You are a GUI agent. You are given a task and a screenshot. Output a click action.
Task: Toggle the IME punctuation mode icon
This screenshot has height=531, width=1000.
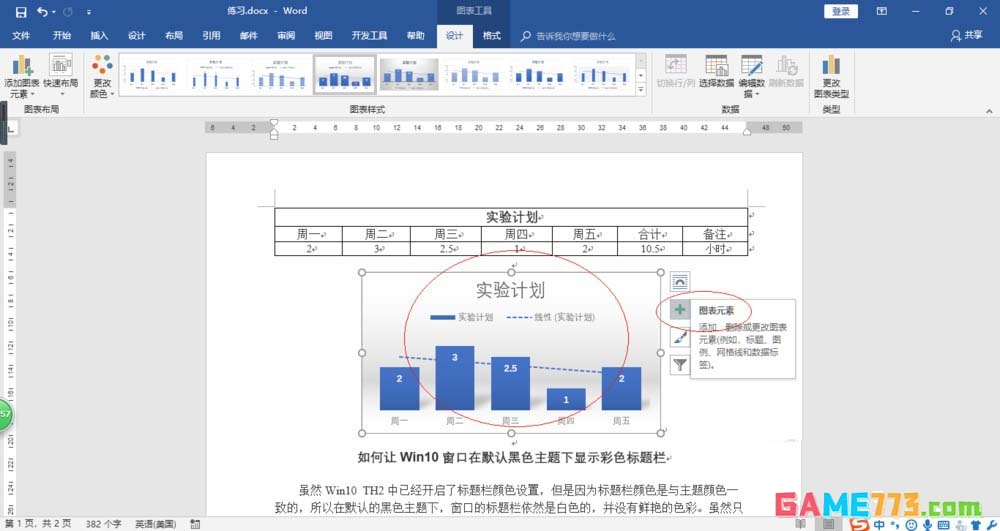pyautogui.click(x=895, y=525)
